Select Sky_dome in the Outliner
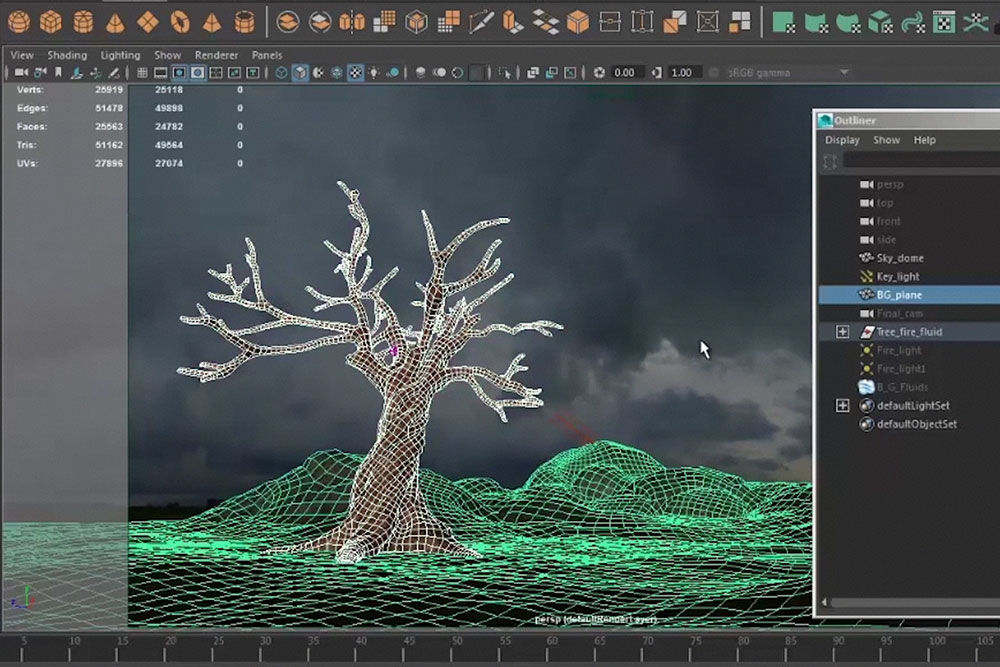Image resolution: width=1000 pixels, height=667 pixels. pyautogui.click(x=900, y=258)
